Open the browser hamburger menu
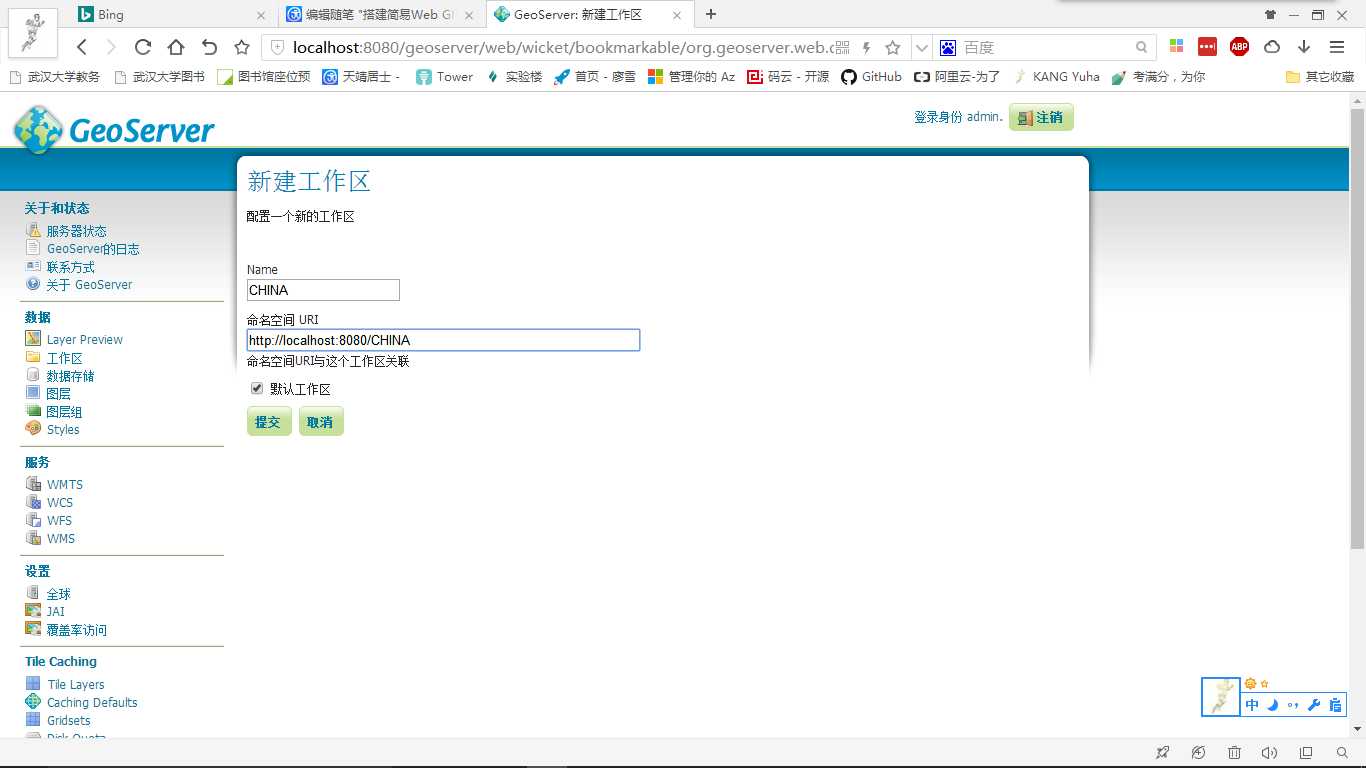Screen dimensions: 1366x768 coord(1337,47)
